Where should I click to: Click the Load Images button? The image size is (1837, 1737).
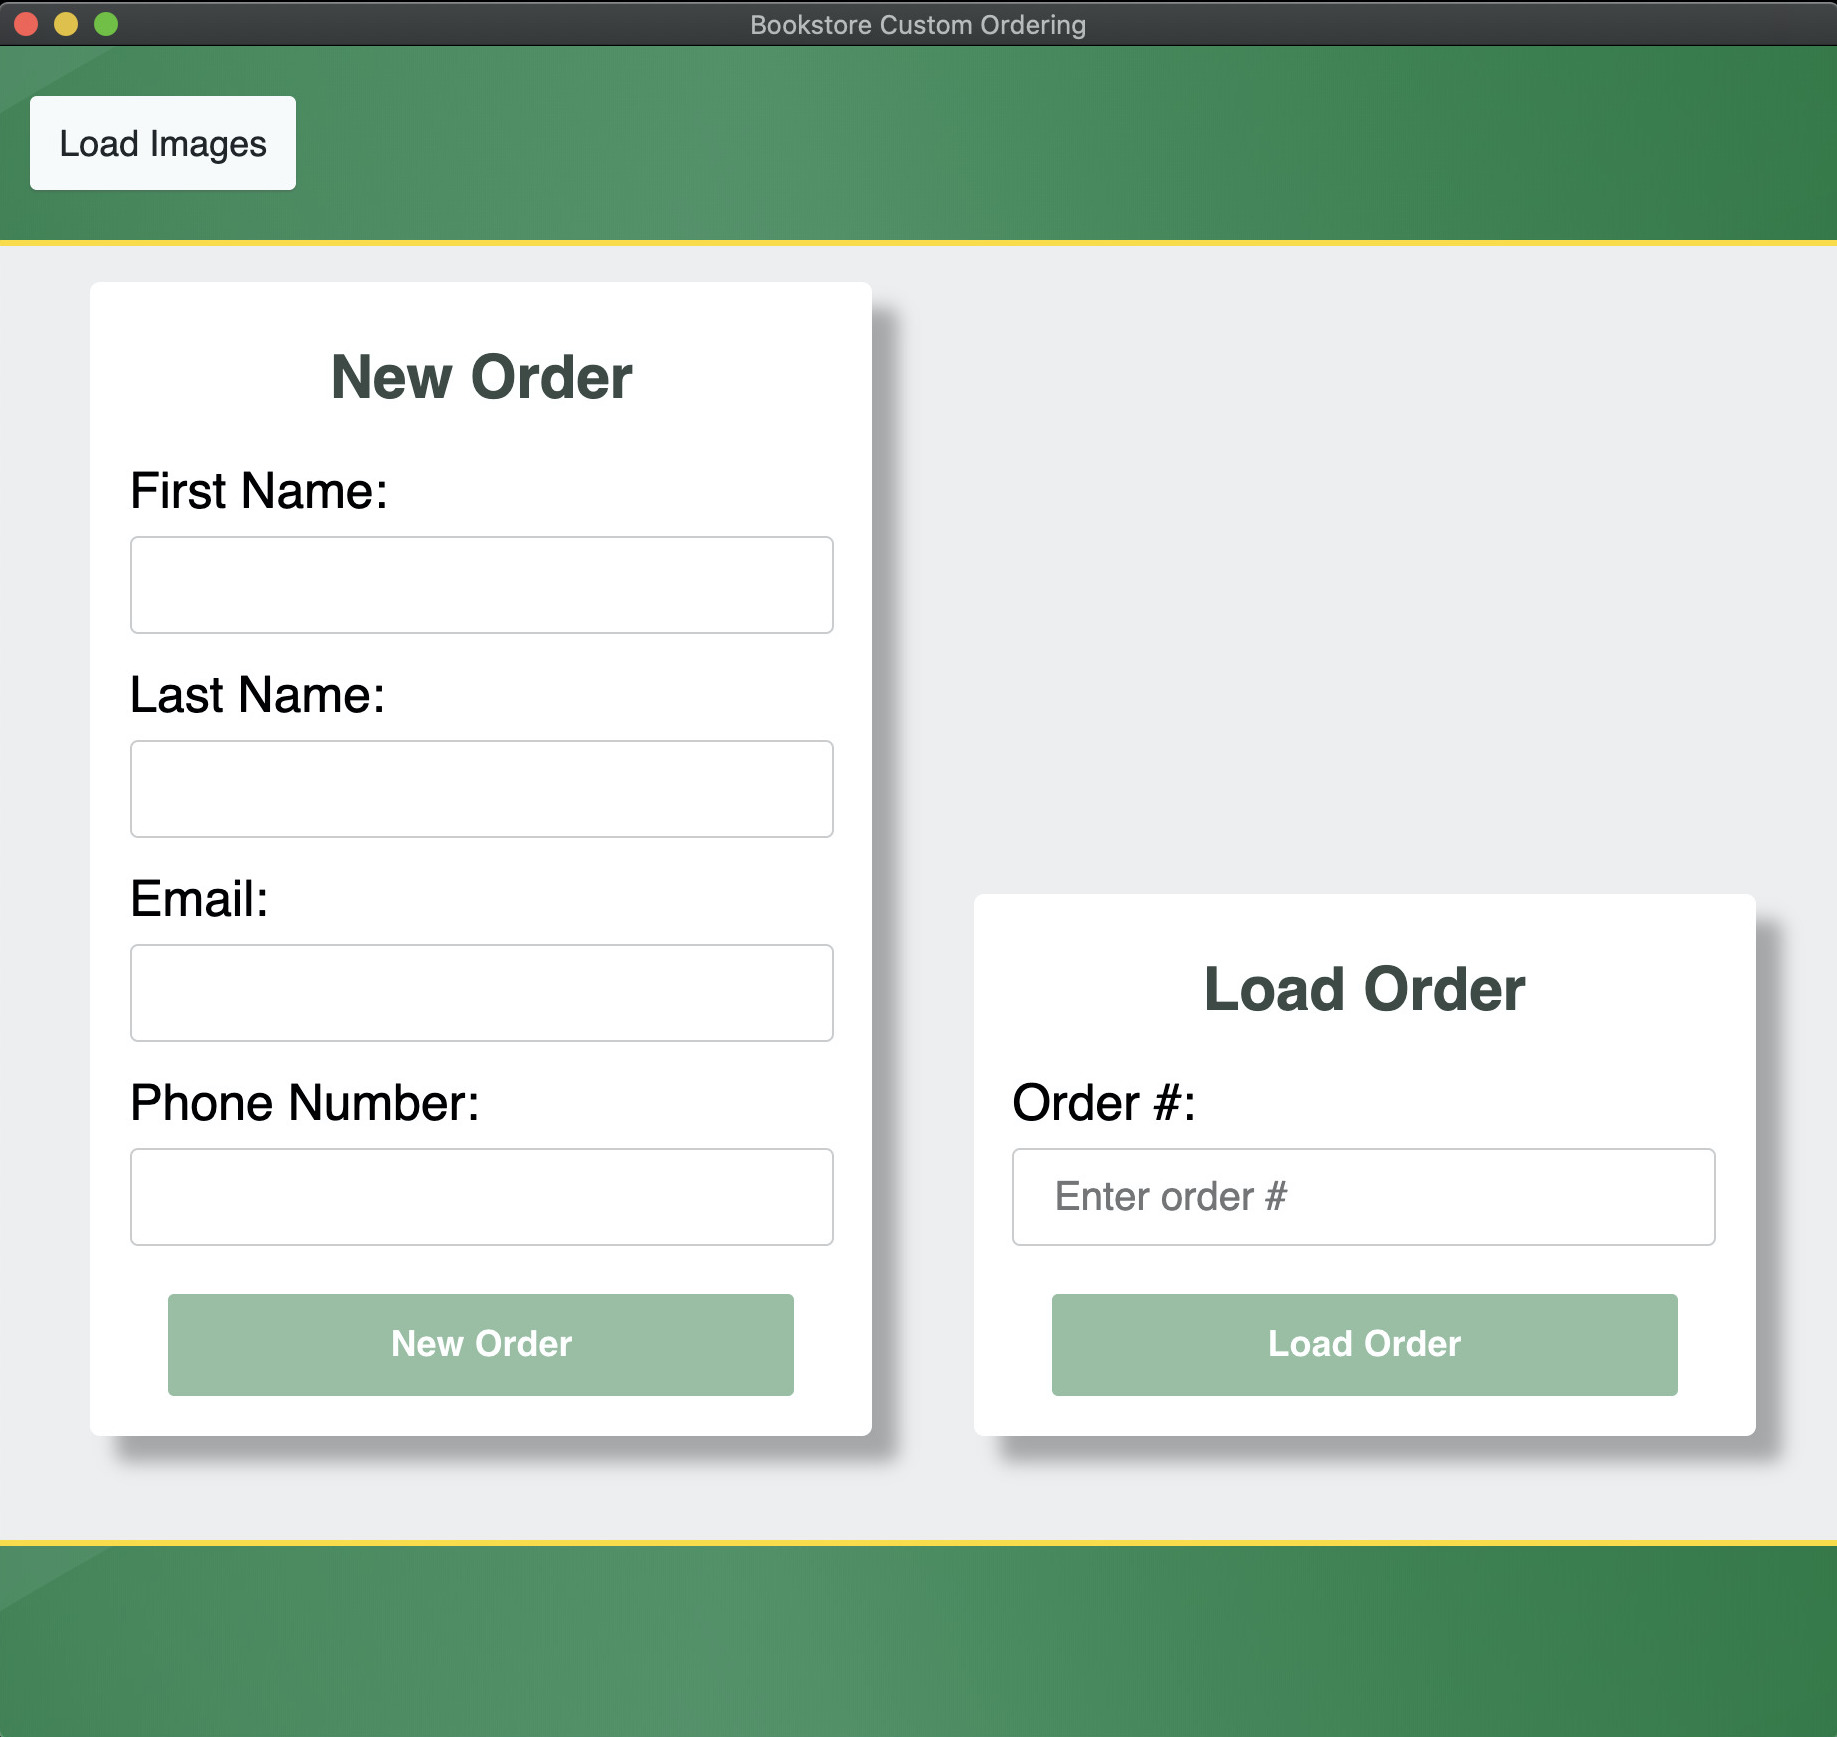[163, 143]
